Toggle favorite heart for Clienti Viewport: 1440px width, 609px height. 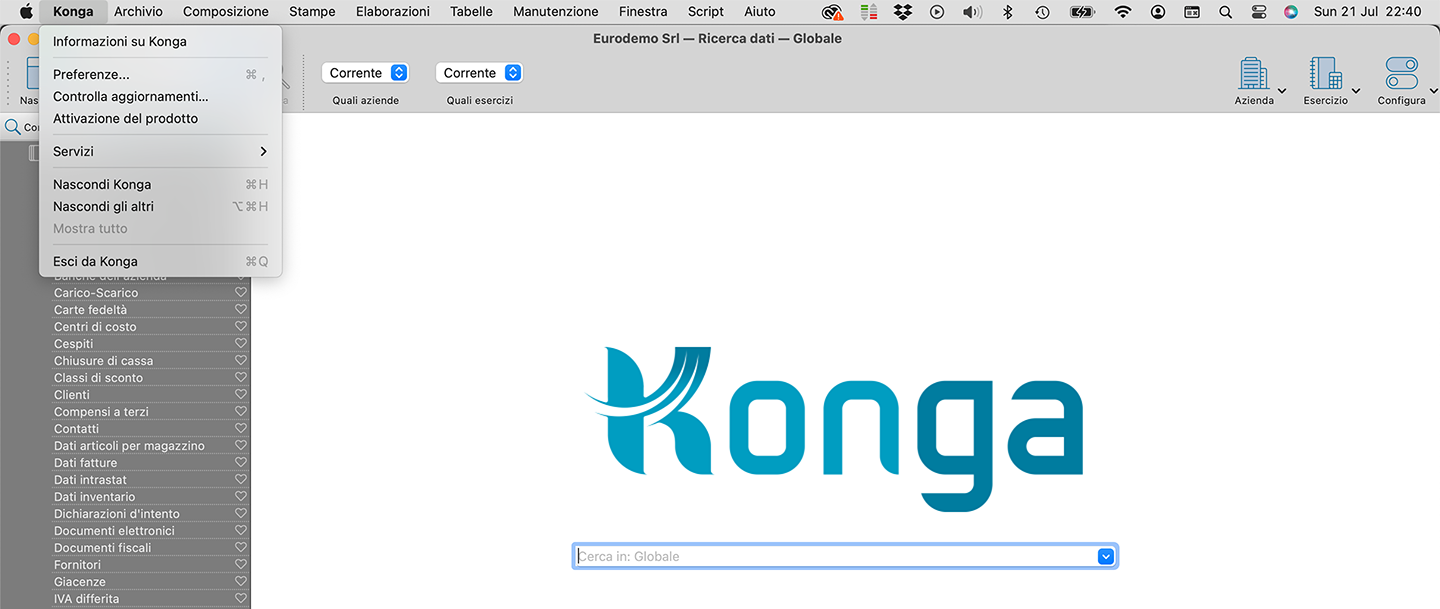(x=241, y=394)
